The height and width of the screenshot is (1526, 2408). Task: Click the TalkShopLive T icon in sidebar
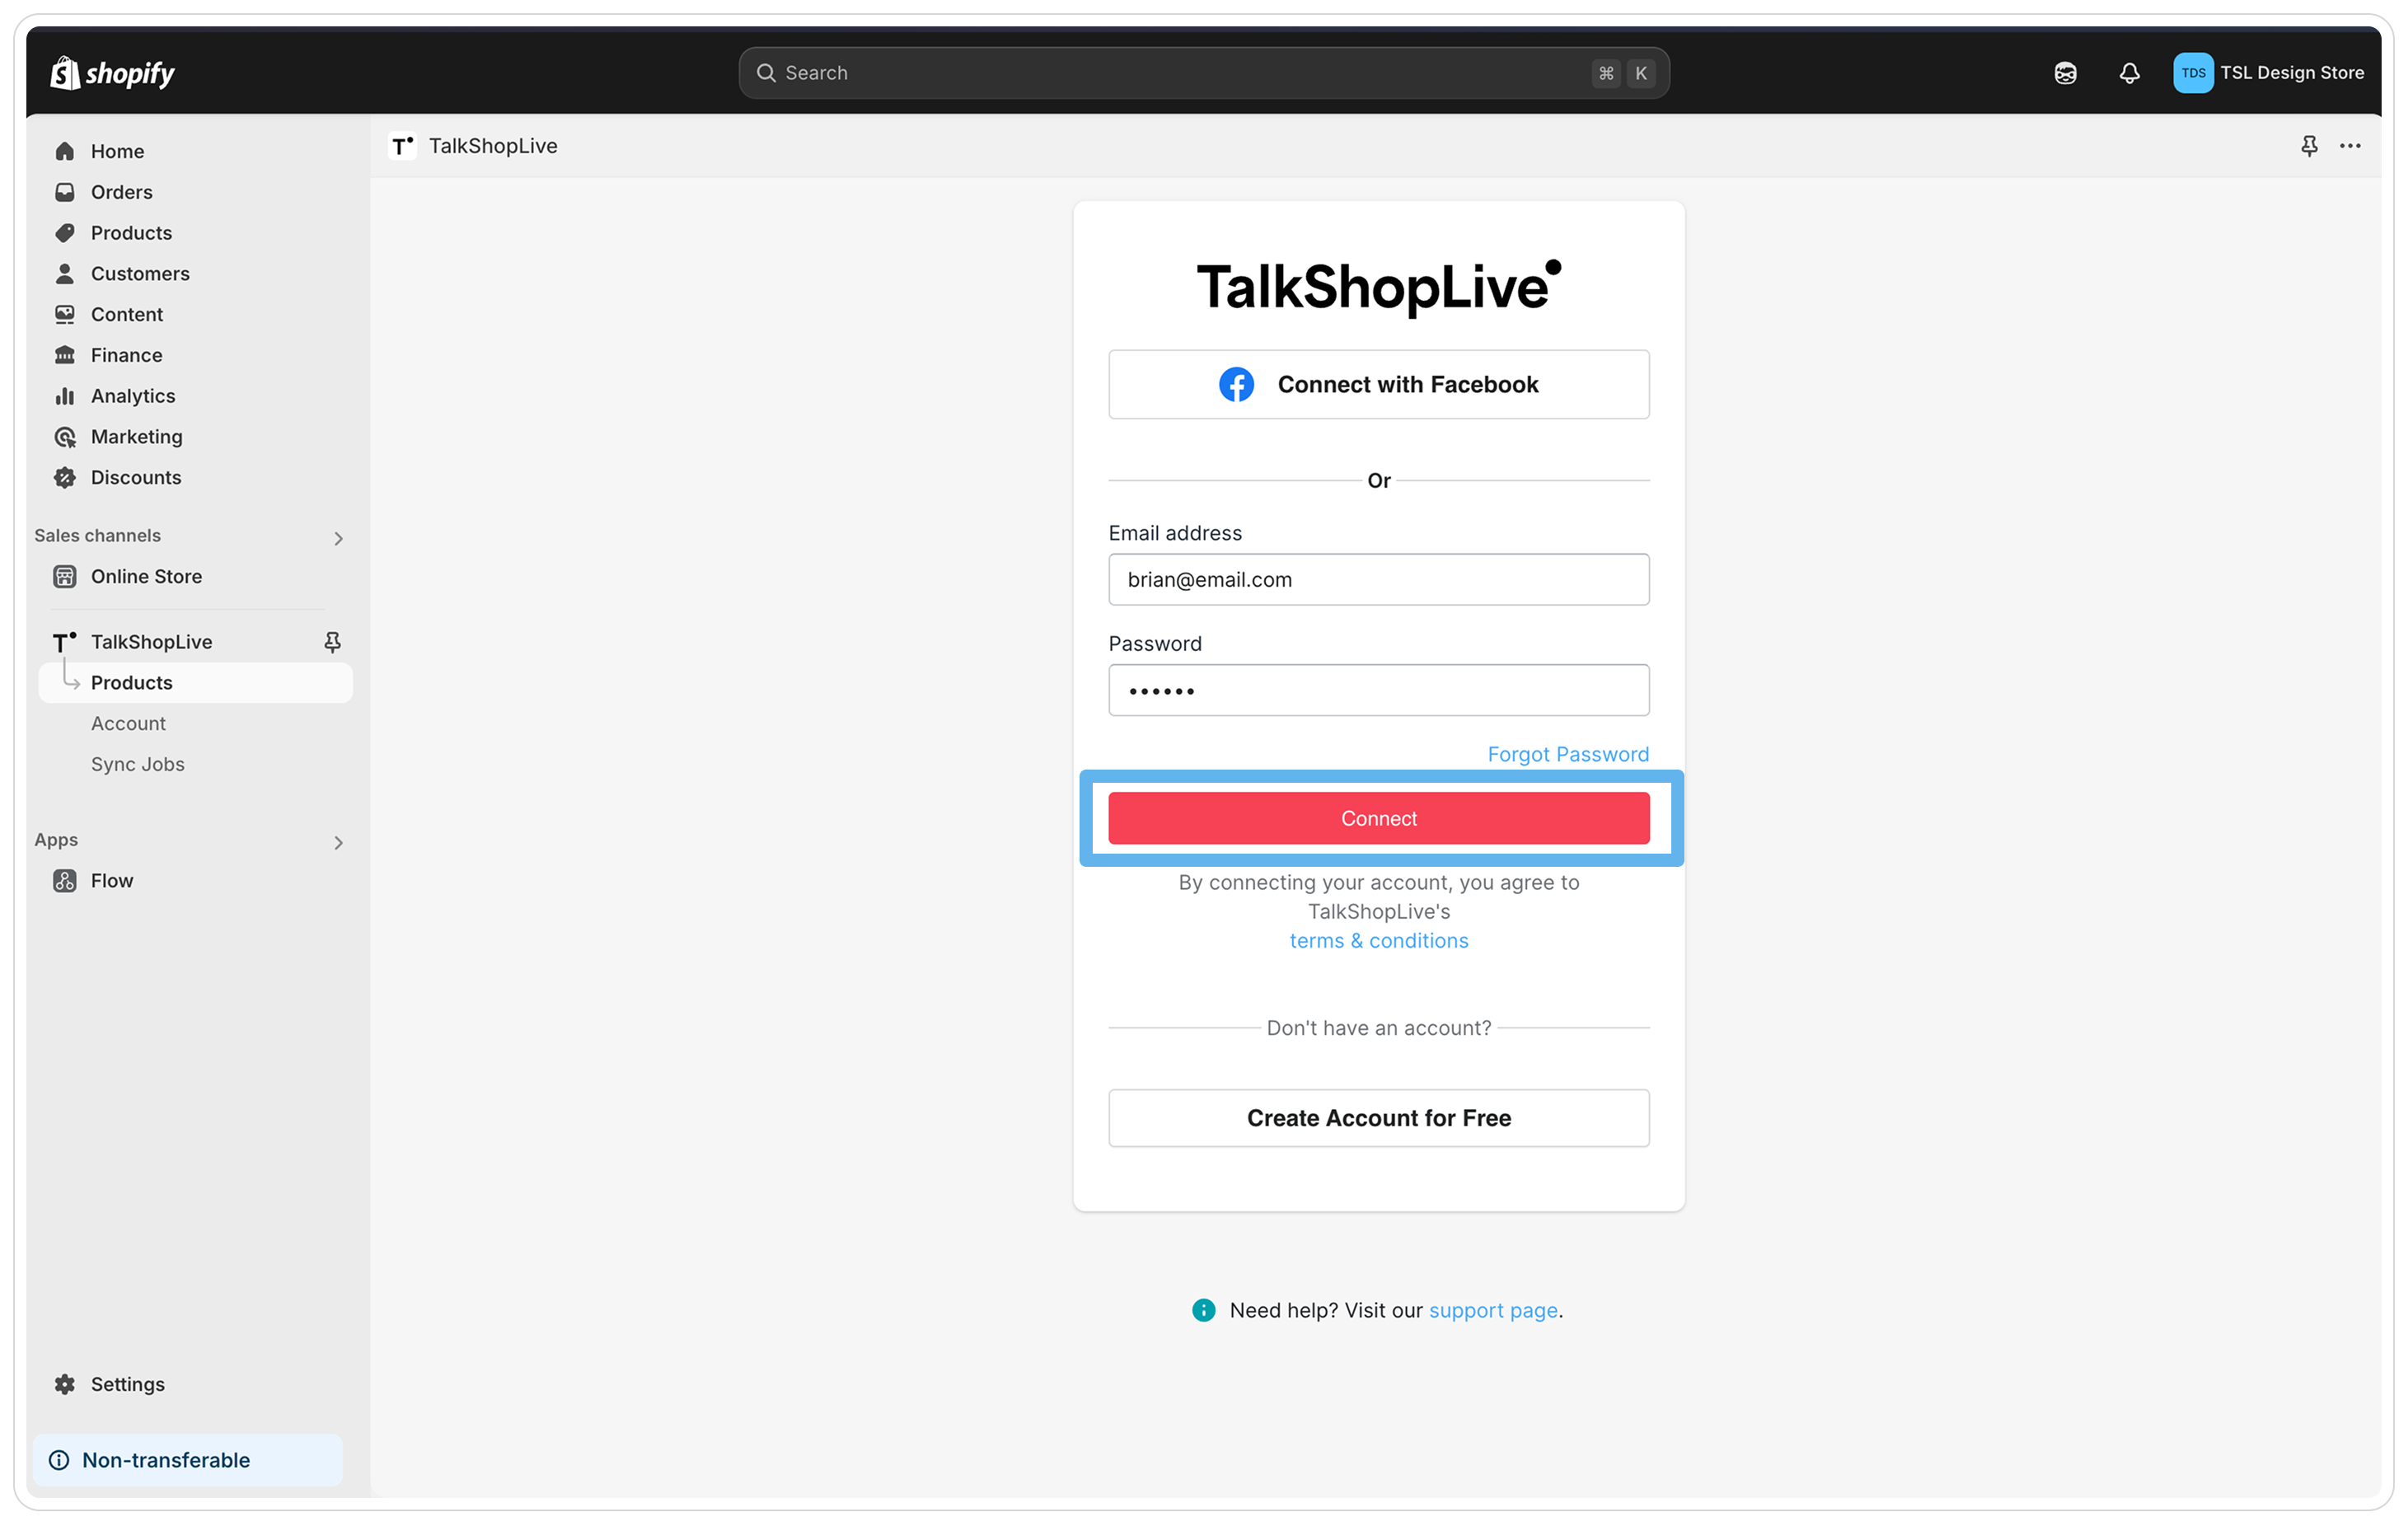click(65, 642)
